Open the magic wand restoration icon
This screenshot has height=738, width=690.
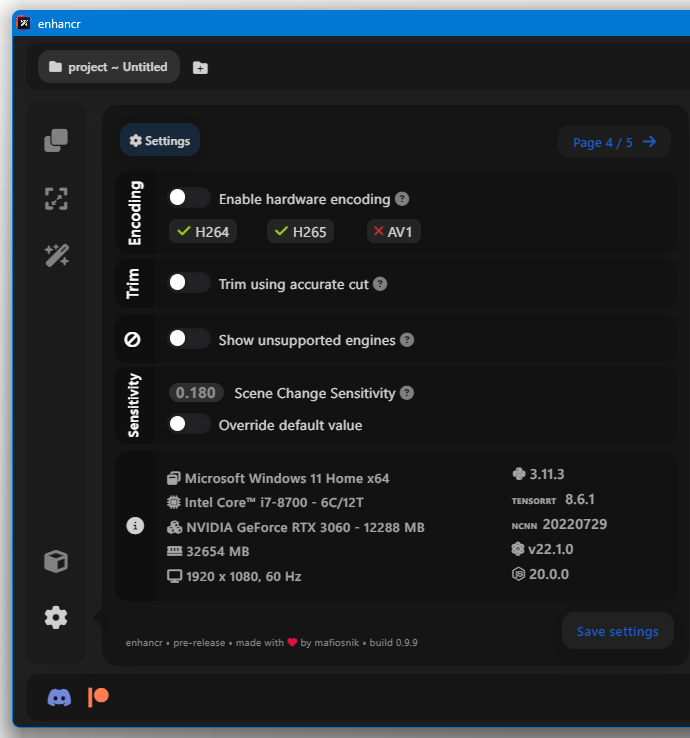[56, 256]
